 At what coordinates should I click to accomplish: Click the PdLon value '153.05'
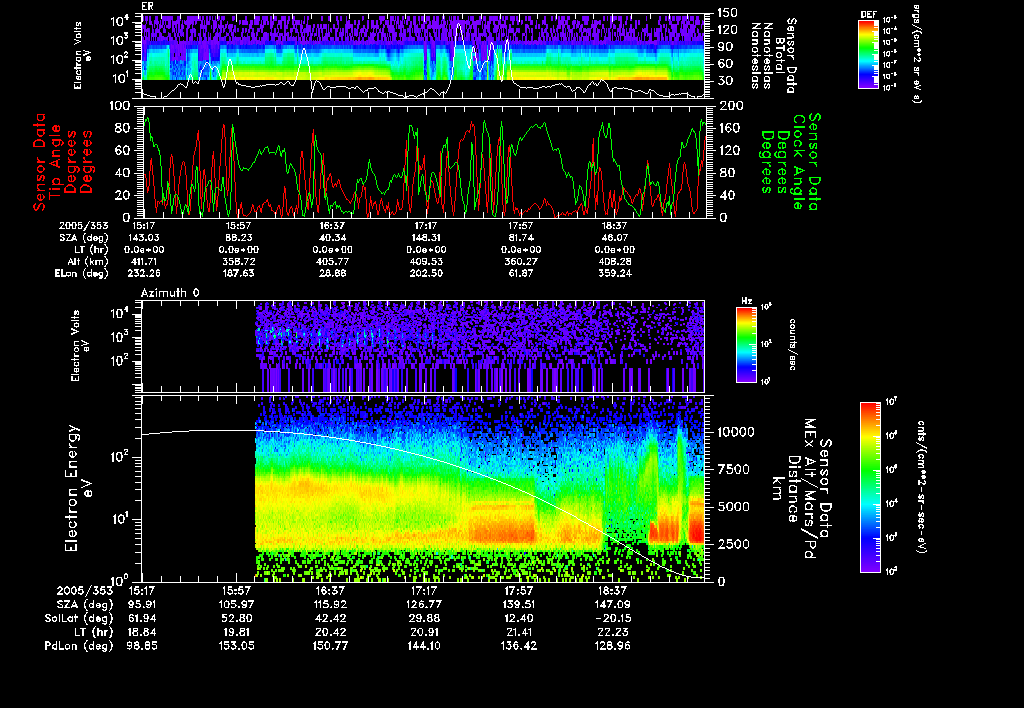236,645
